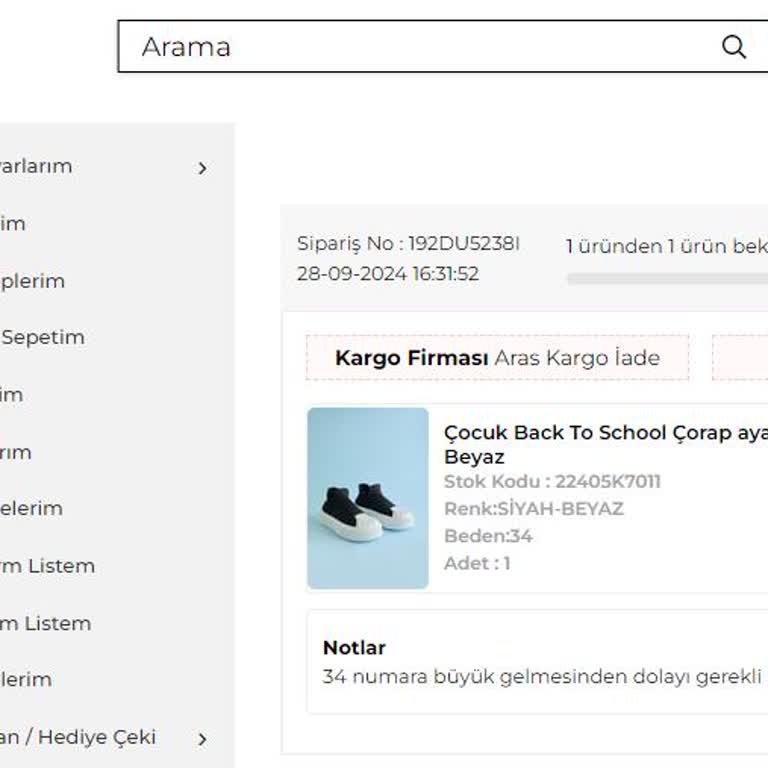This screenshot has height=768, width=768.
Task: Expand the chevron beside the top 'yarlarım' item
Action: click(x=202, y=168)
